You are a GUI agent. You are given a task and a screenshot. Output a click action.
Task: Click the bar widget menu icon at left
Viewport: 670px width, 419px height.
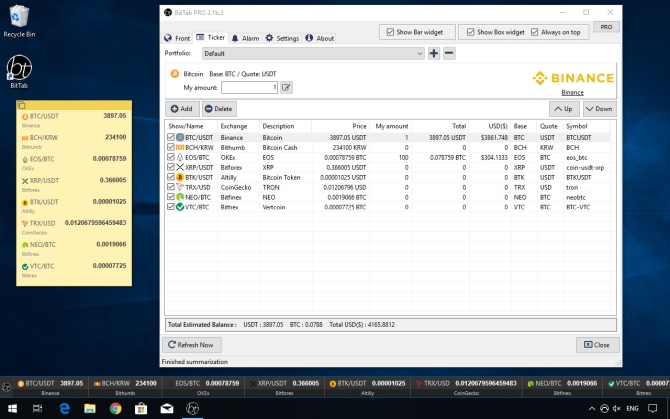tap(6, 387)
